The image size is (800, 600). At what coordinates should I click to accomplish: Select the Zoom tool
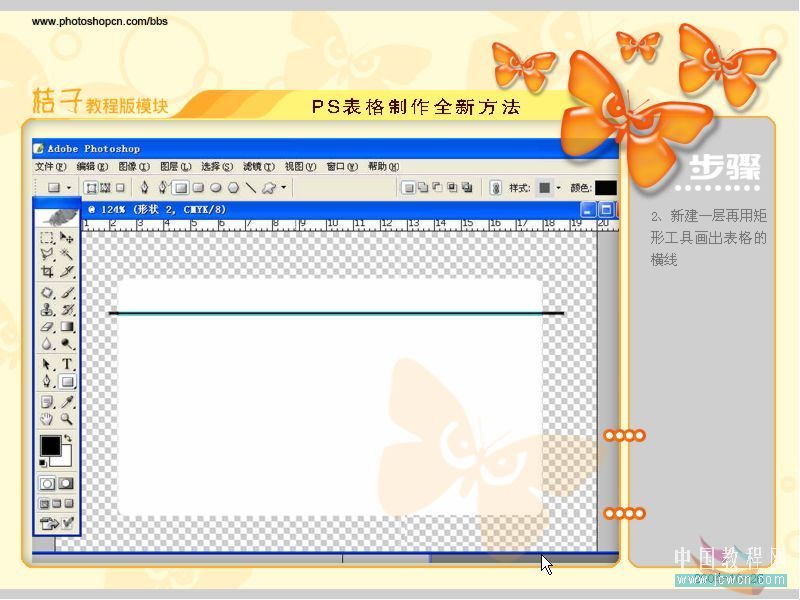66,419
